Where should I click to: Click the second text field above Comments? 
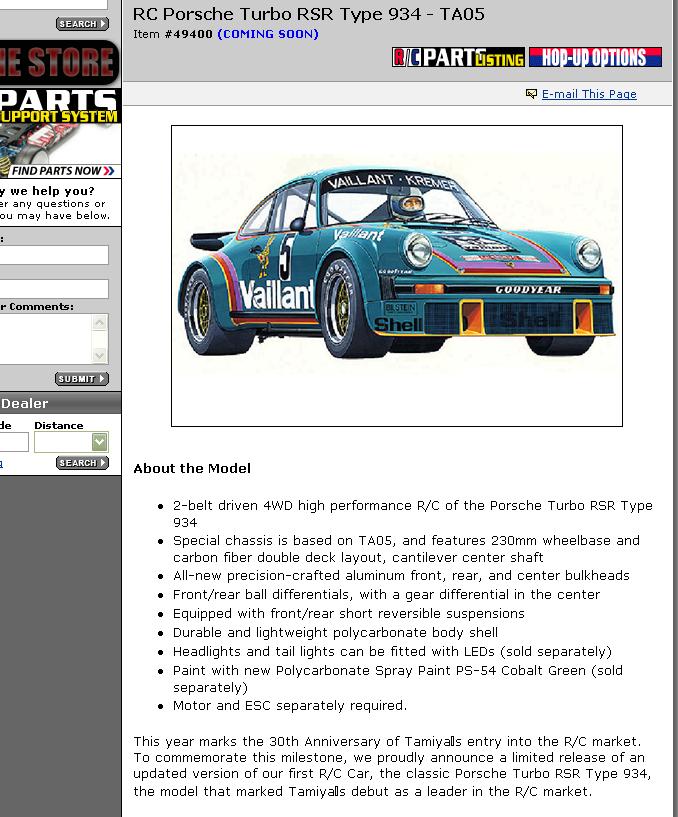[x=54, y=289]
